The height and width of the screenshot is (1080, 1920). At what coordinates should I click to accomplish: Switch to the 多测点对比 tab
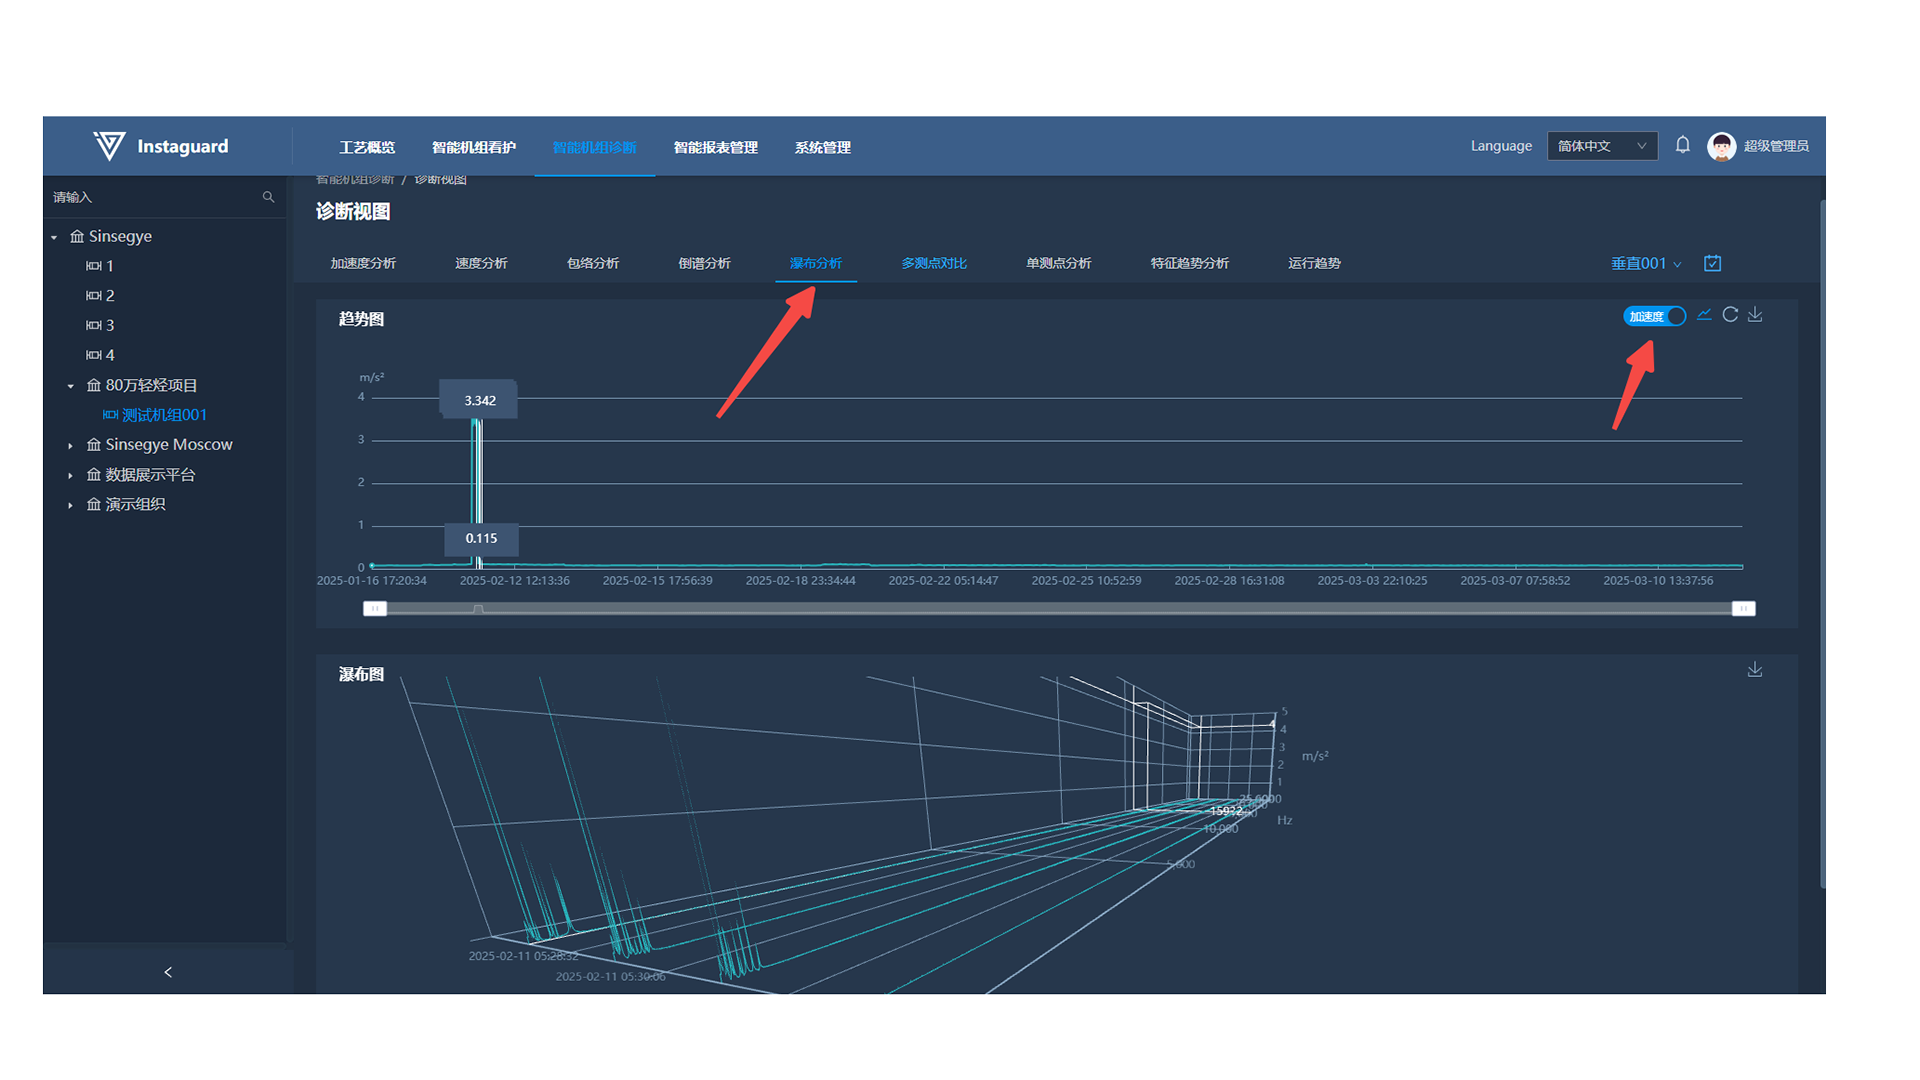[934, 263]
